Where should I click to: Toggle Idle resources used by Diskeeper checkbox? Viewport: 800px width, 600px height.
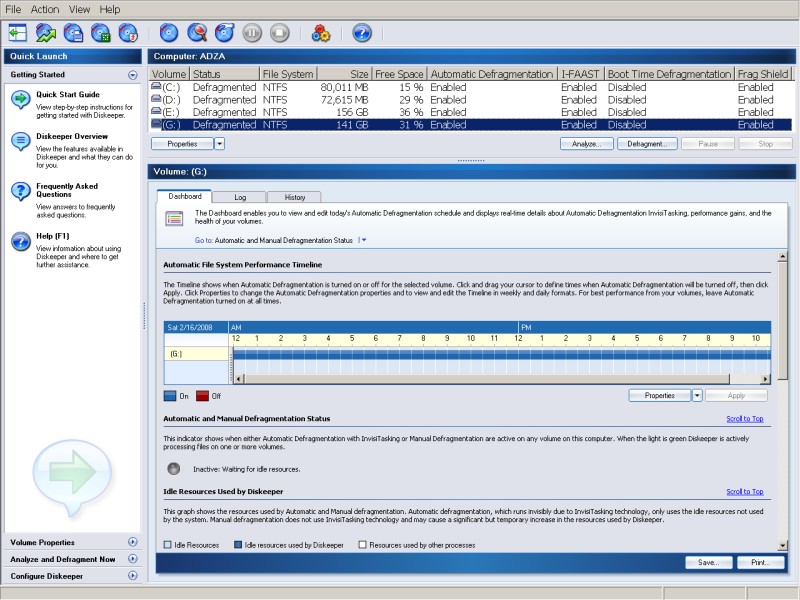(238, 545)
